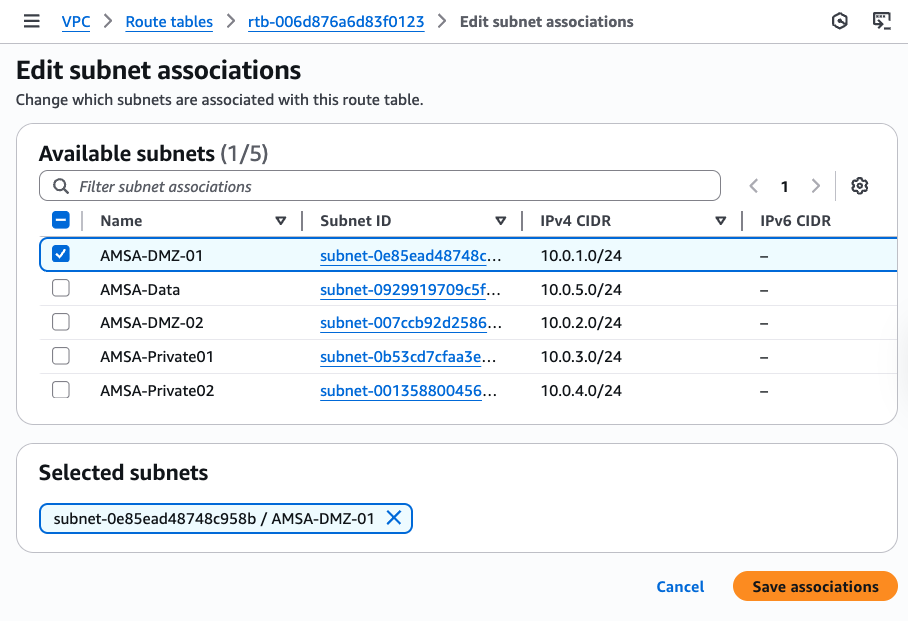Viewport: 908px width, 621px height.
Task: Navigate to VPC breadcrumb
Action: pos(75,21)
